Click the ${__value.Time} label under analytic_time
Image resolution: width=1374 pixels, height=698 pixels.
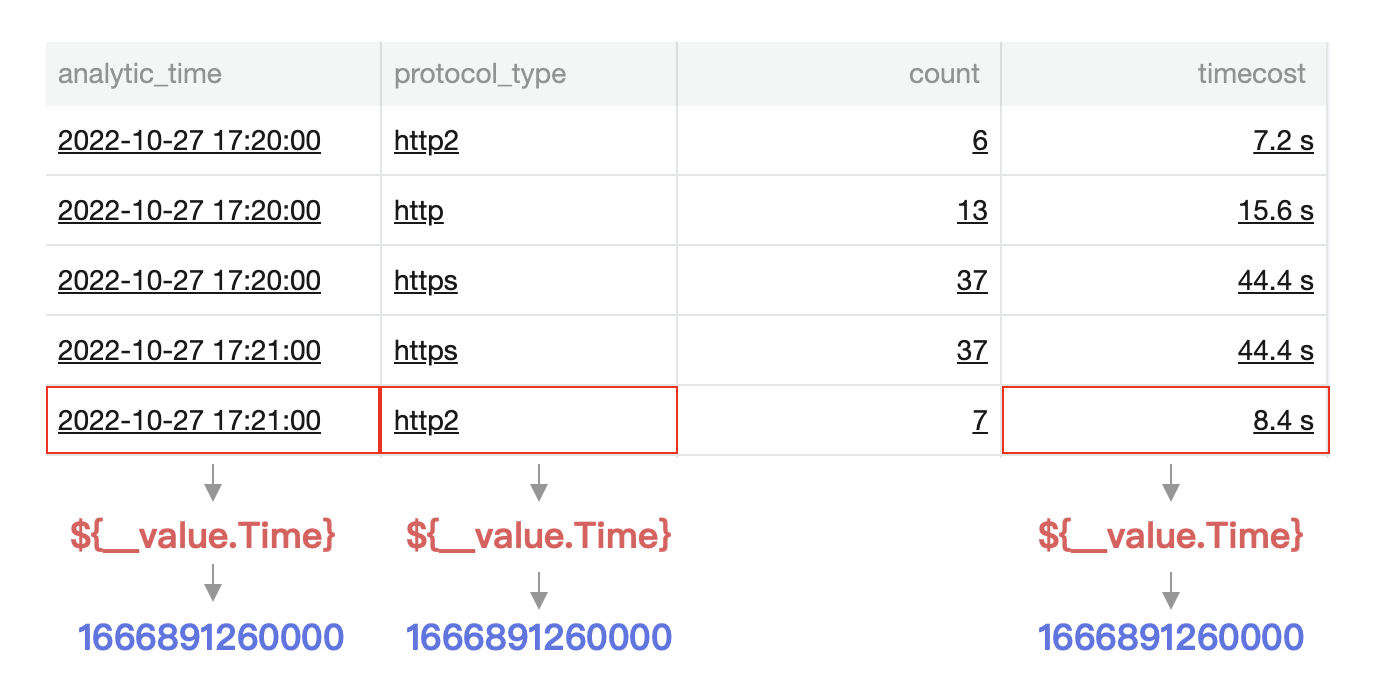coord(203,536)
